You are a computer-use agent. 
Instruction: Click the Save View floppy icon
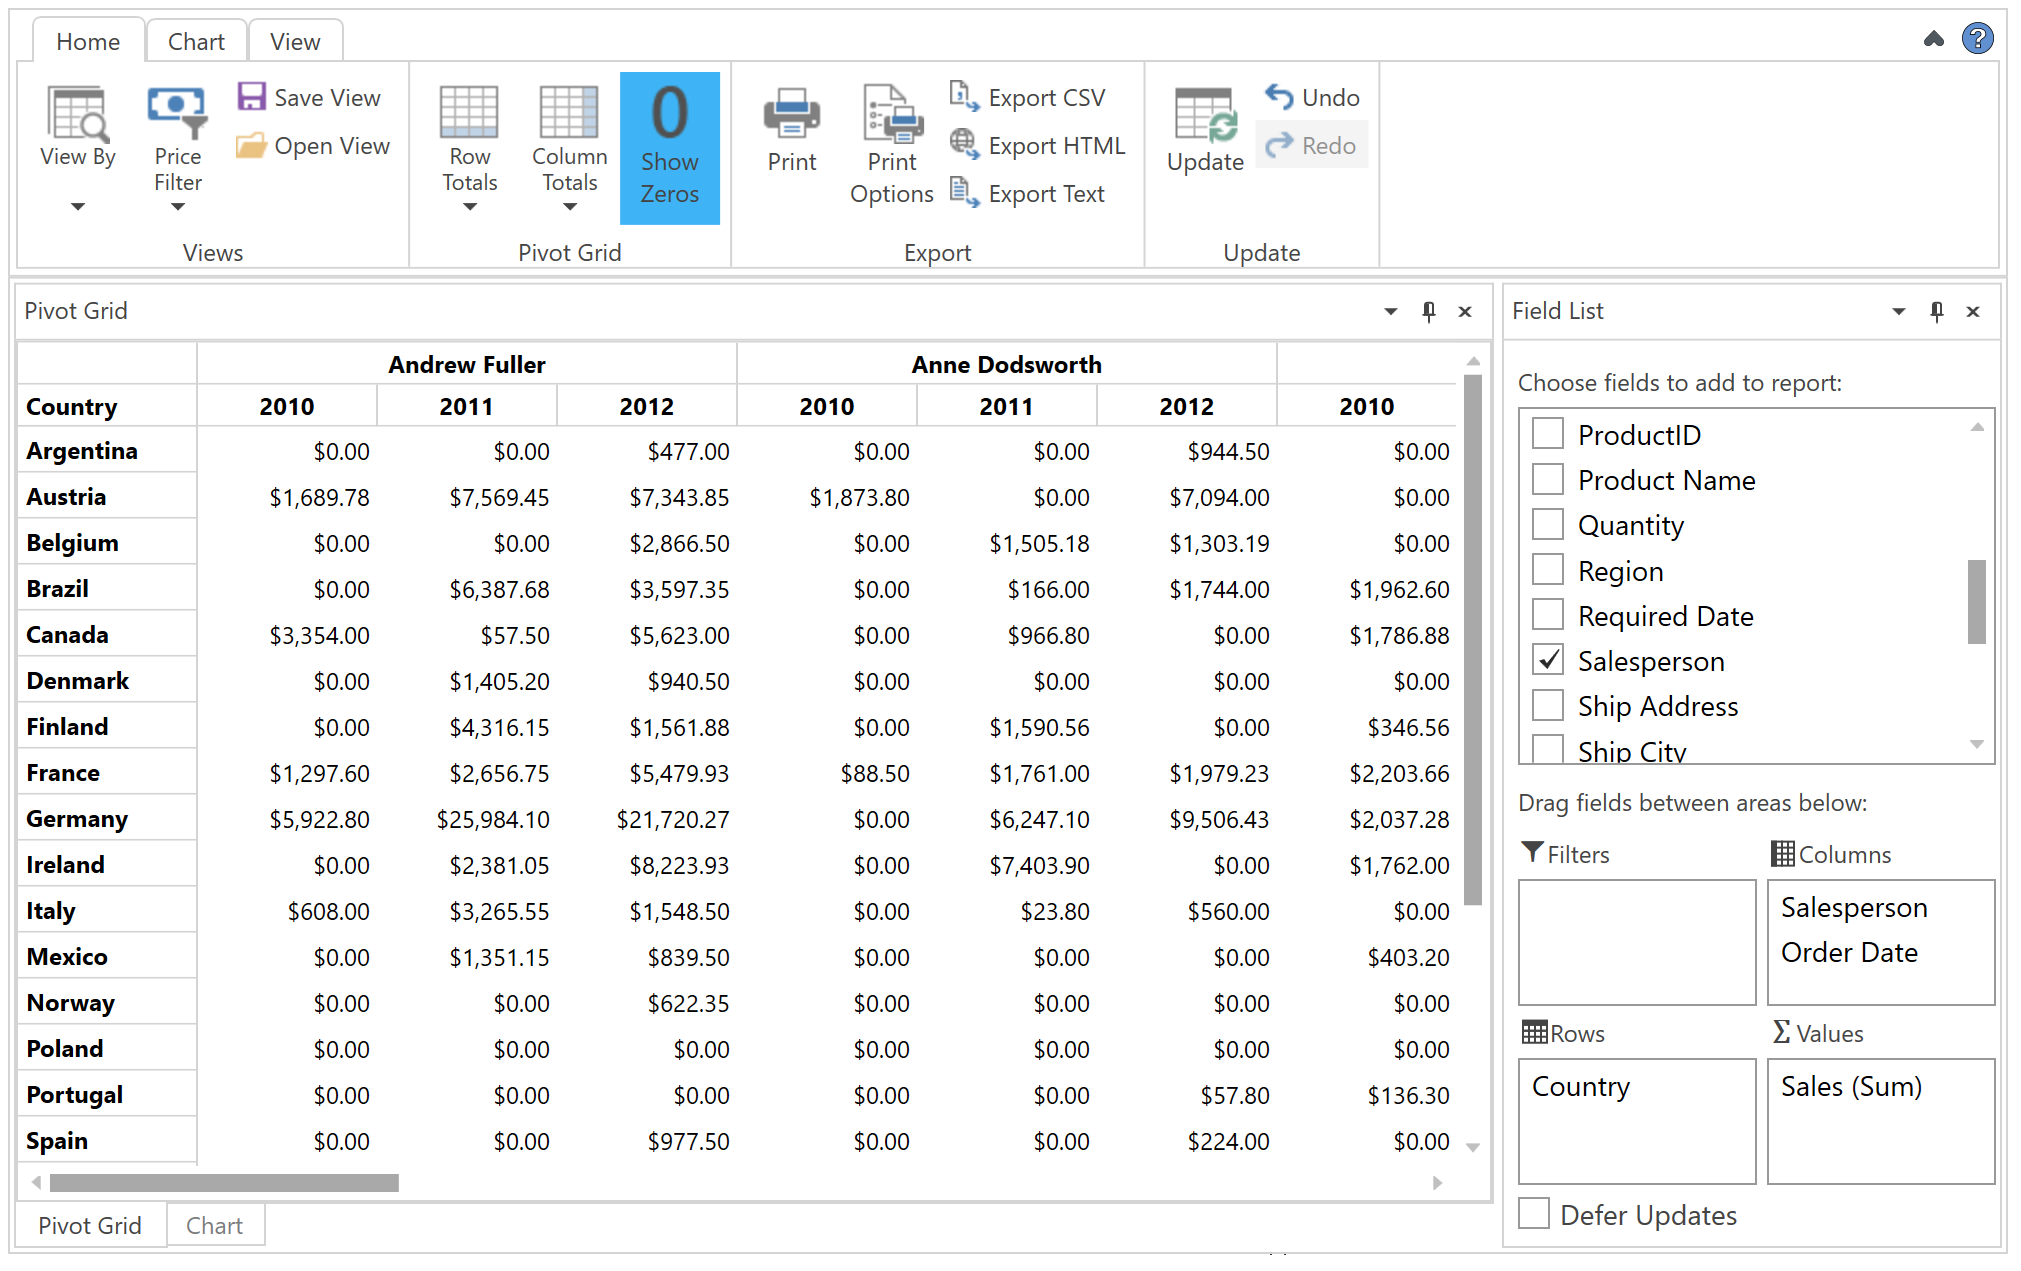pyautogui.click(x=251, y=97)
